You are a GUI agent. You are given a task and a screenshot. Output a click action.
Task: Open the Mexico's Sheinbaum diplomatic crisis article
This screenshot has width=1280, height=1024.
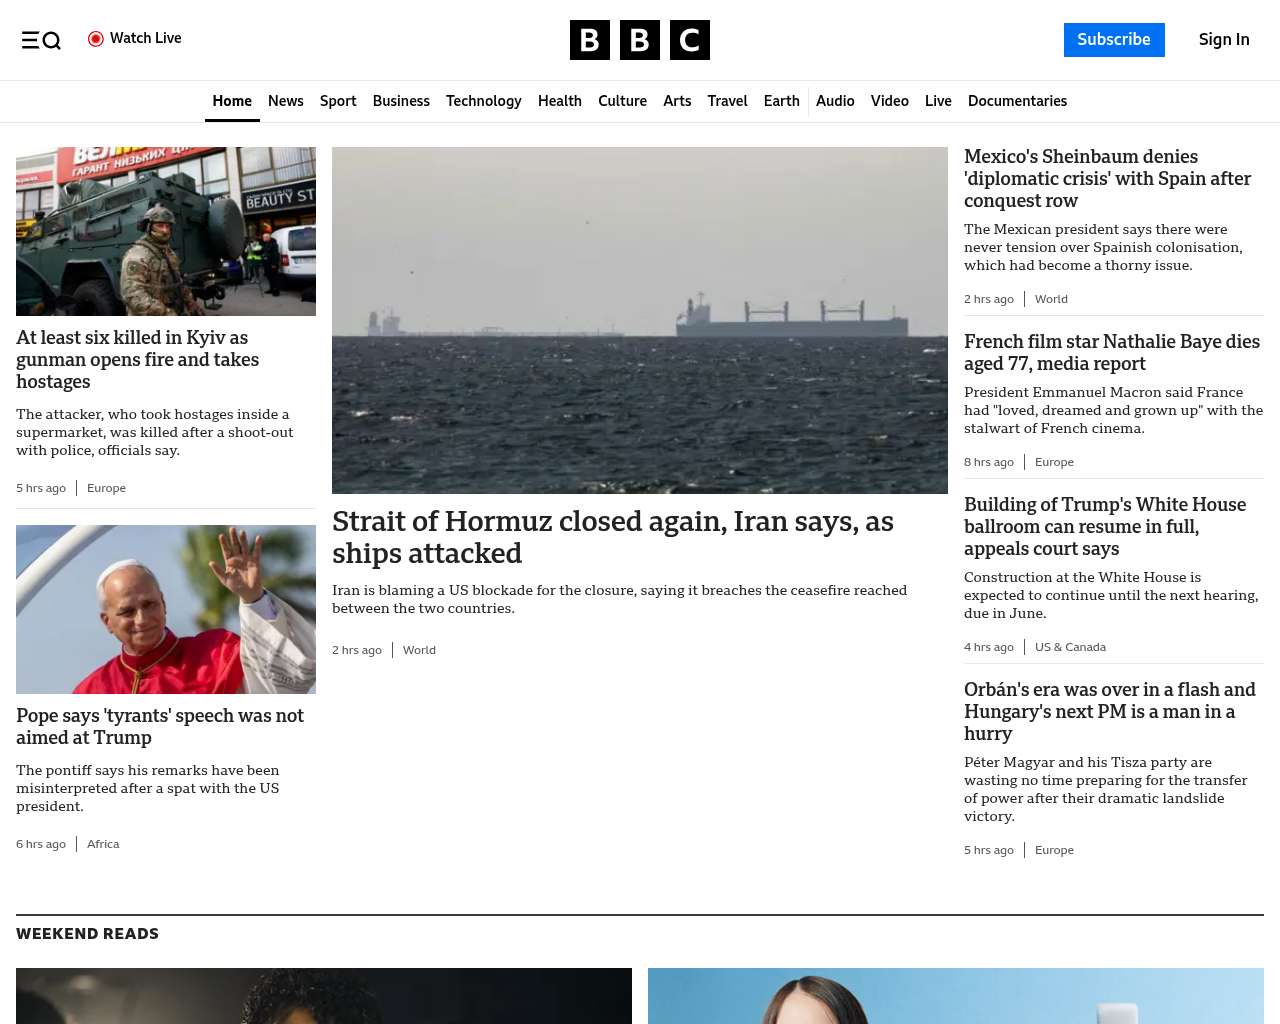pos(1107,178)
